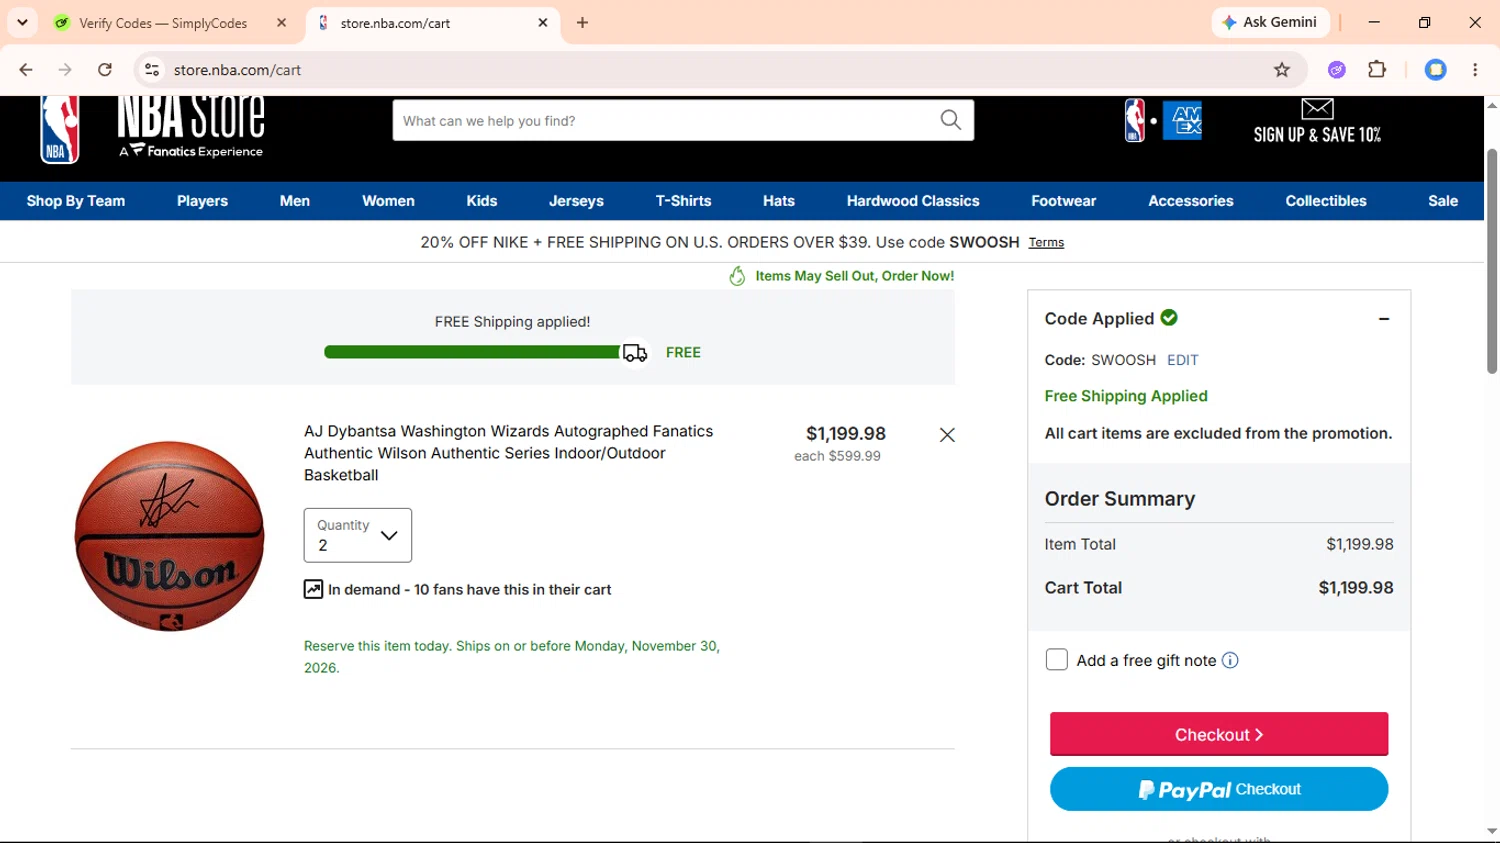Open the tab search dropdown arrow
Viewport: 1500px width, 843px height.
22,23
